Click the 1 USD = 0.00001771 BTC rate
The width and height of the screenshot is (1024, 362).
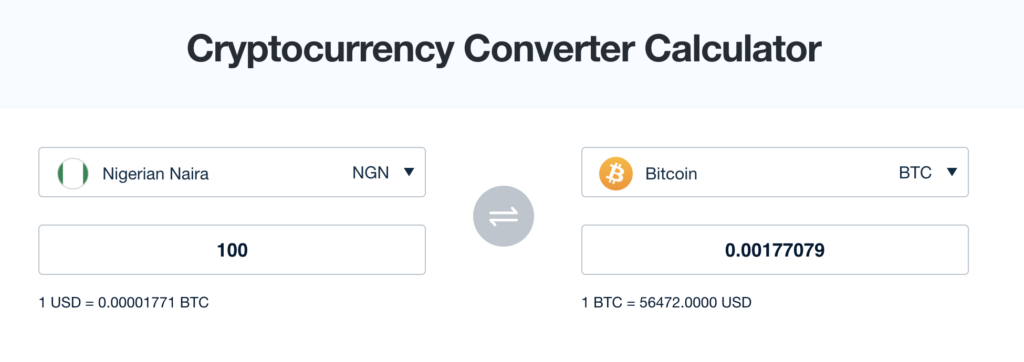point(123,303)
